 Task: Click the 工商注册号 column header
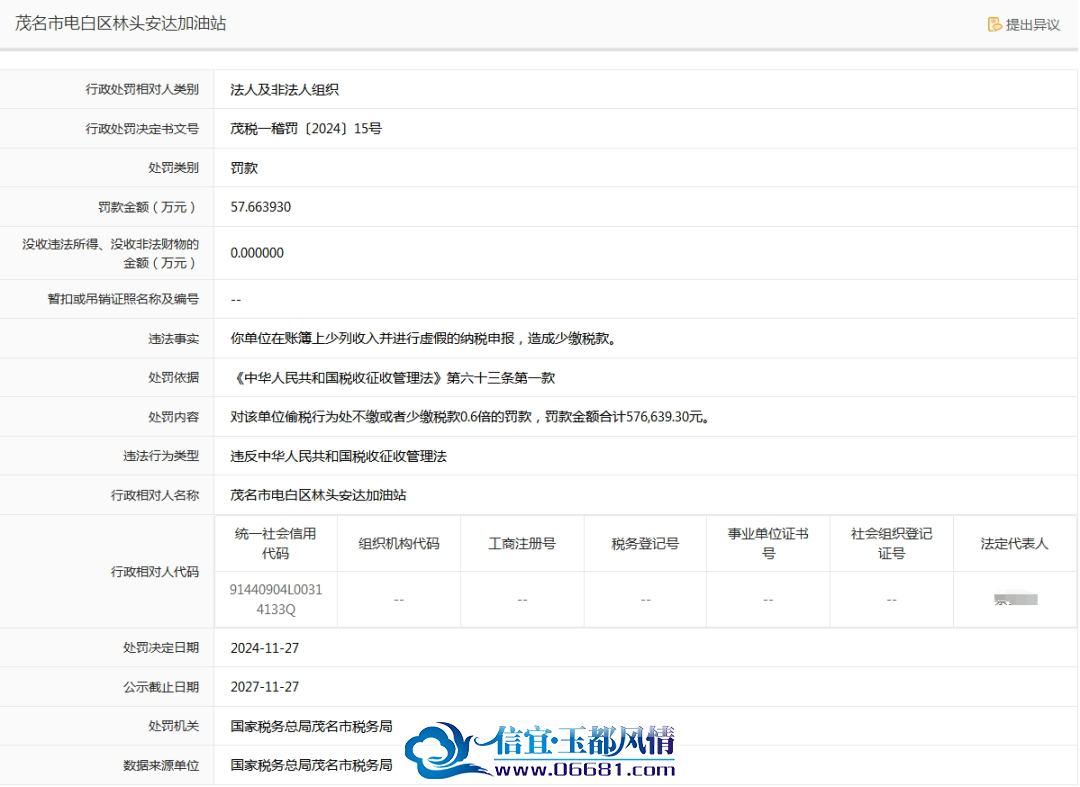[x=522, y=544]
